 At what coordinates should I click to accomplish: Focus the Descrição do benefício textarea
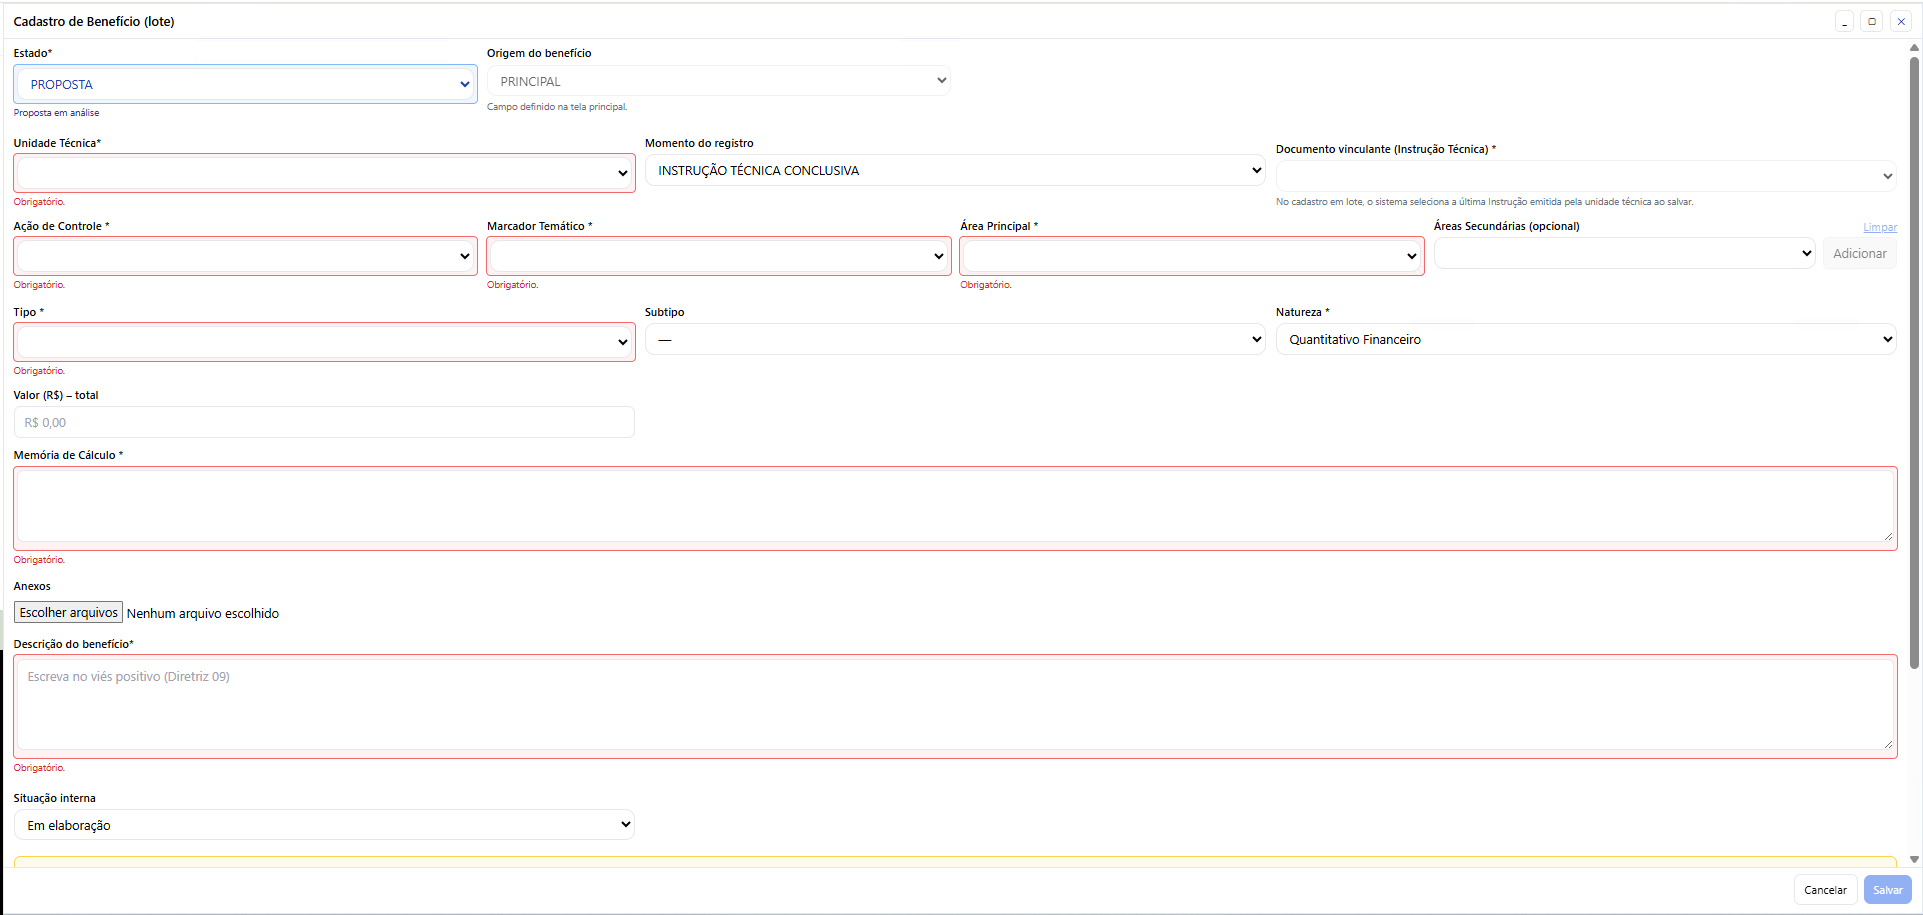954,705
